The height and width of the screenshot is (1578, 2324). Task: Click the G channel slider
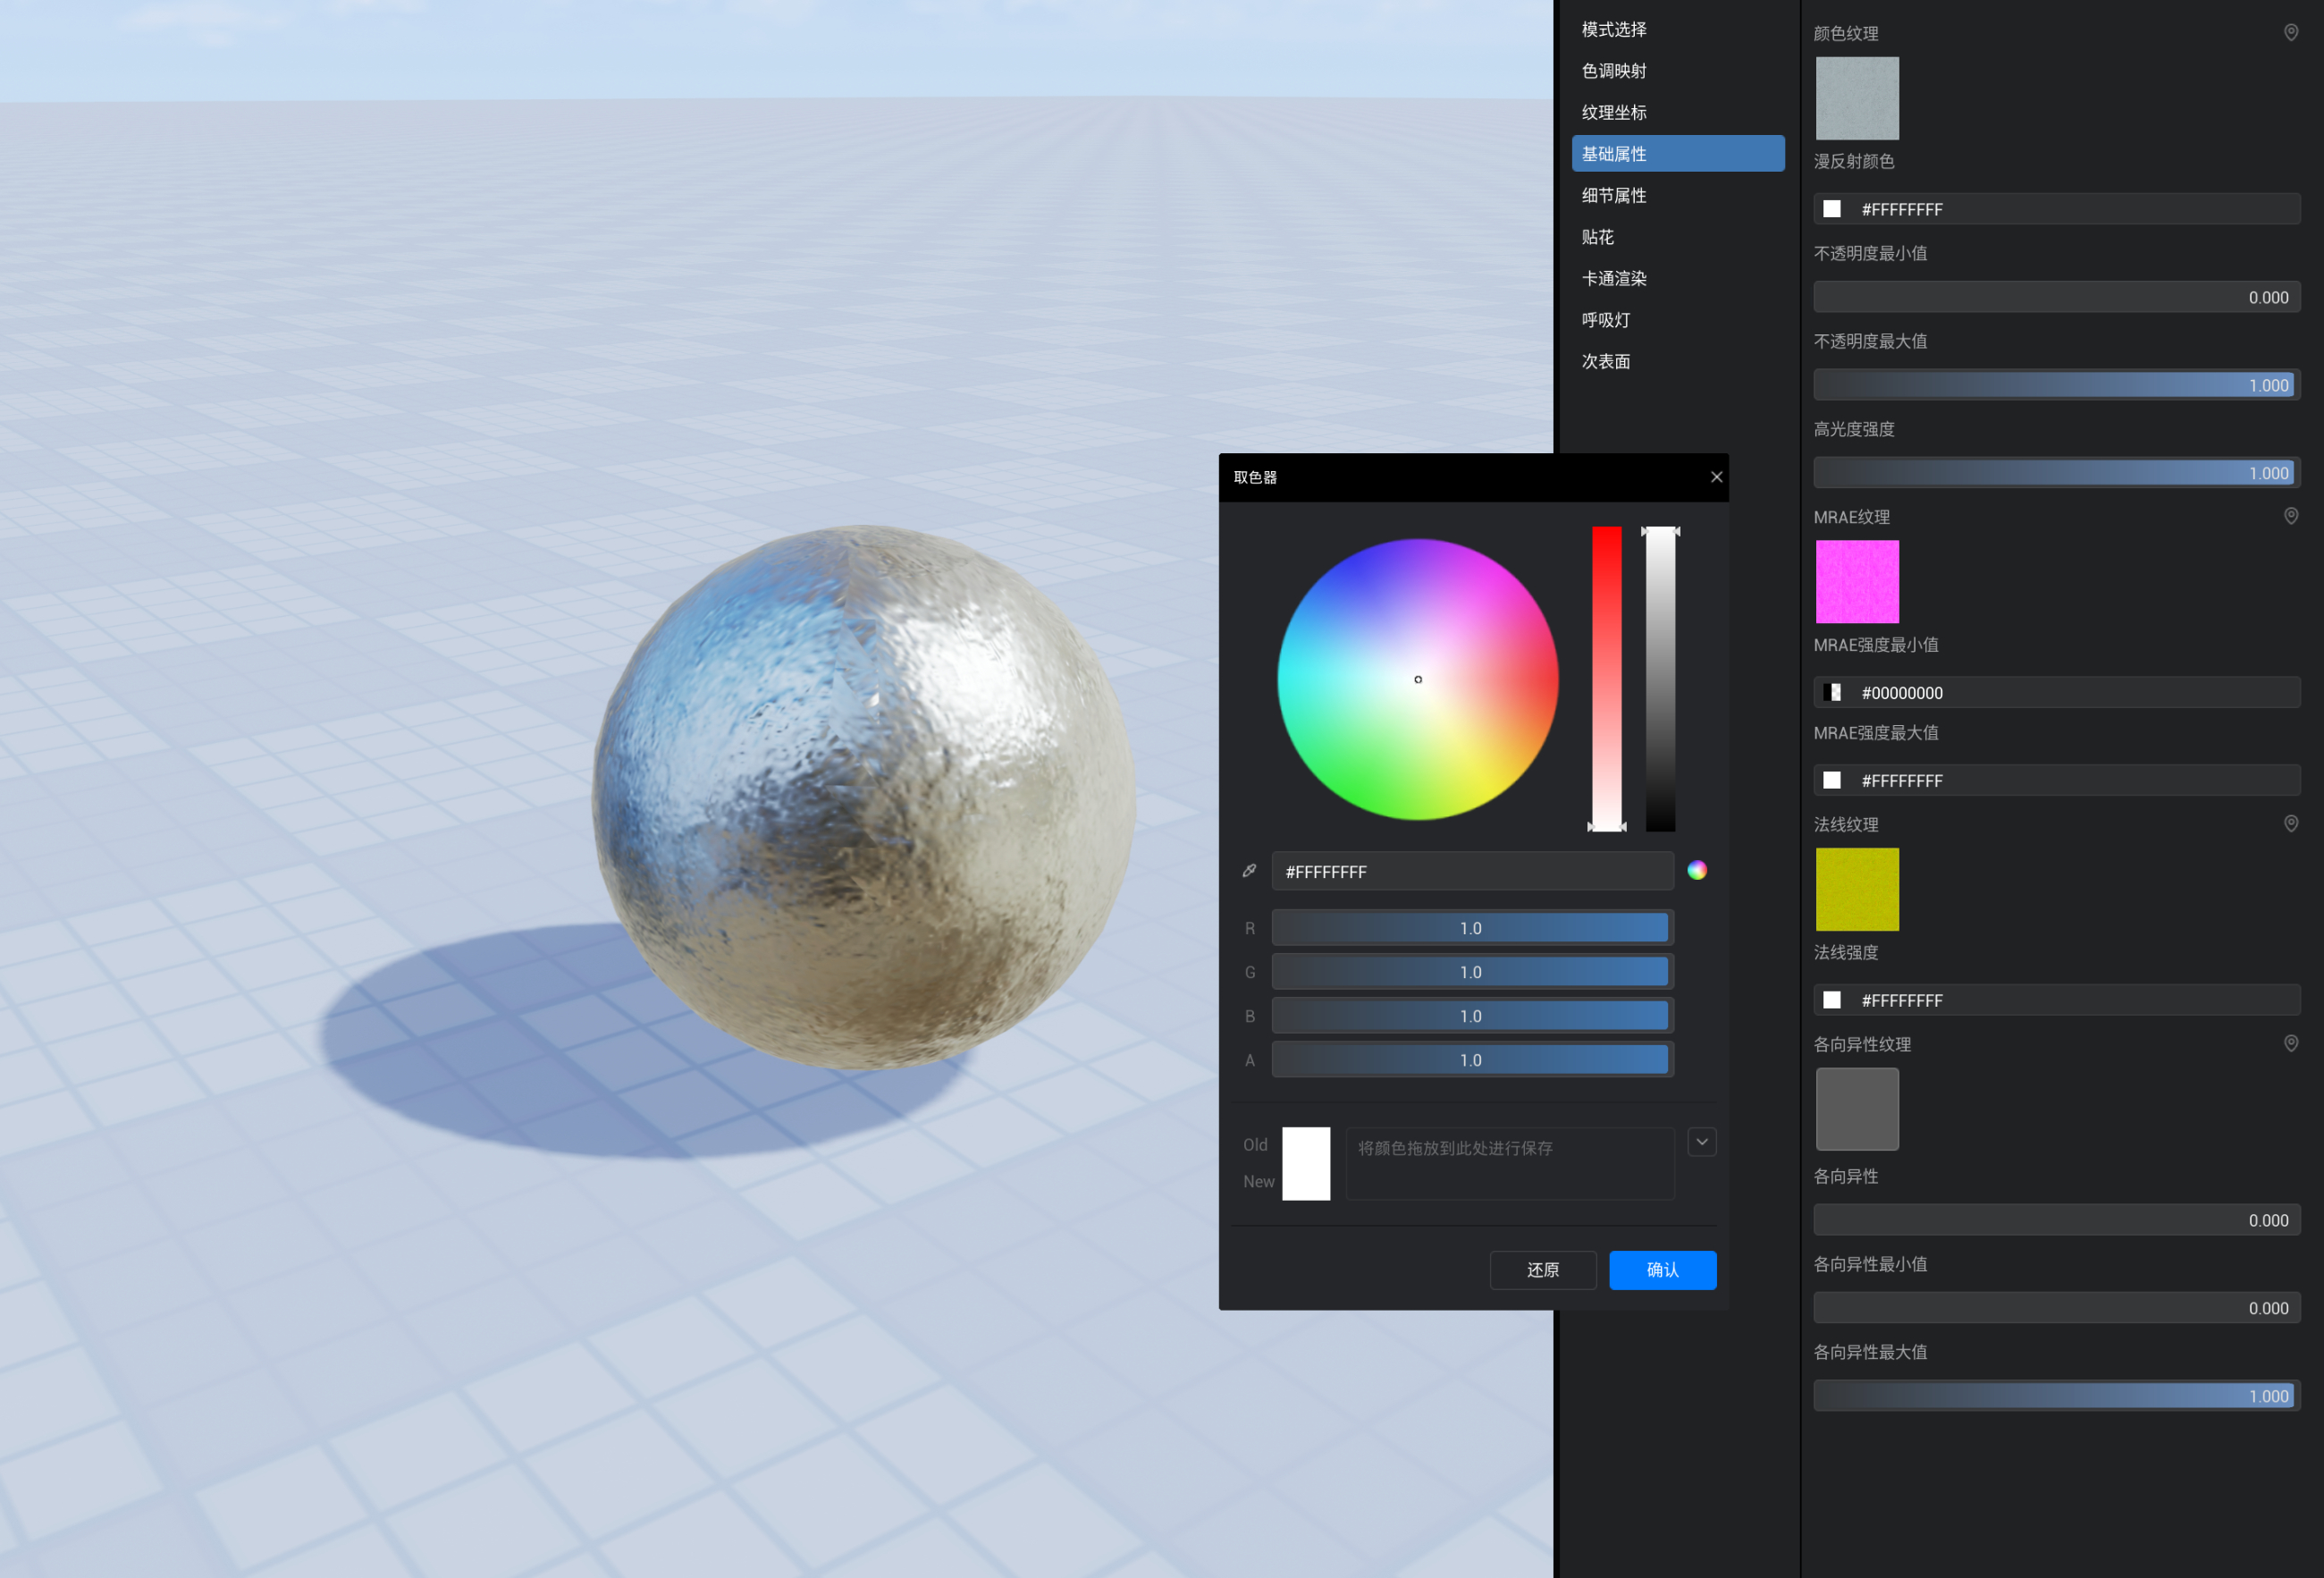(1472, 972)
